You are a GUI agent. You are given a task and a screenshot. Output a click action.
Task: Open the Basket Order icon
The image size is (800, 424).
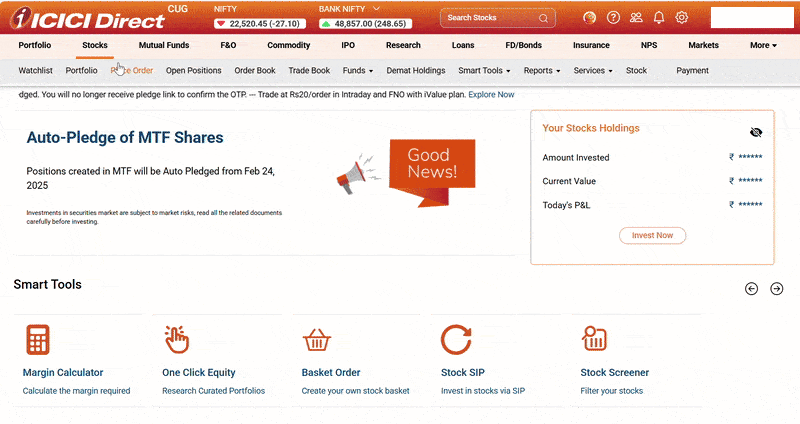click(317, 340)
